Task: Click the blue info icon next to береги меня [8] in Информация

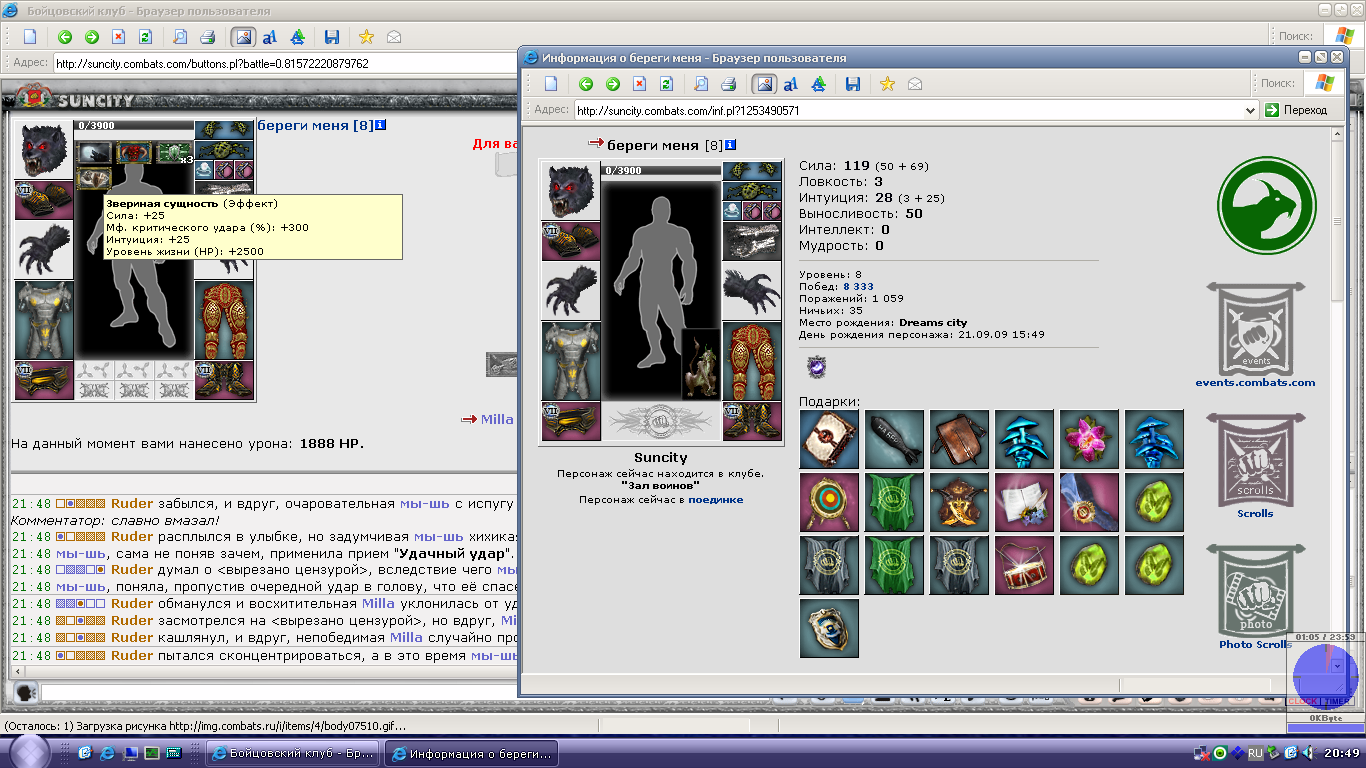Action: click(730, 145)
